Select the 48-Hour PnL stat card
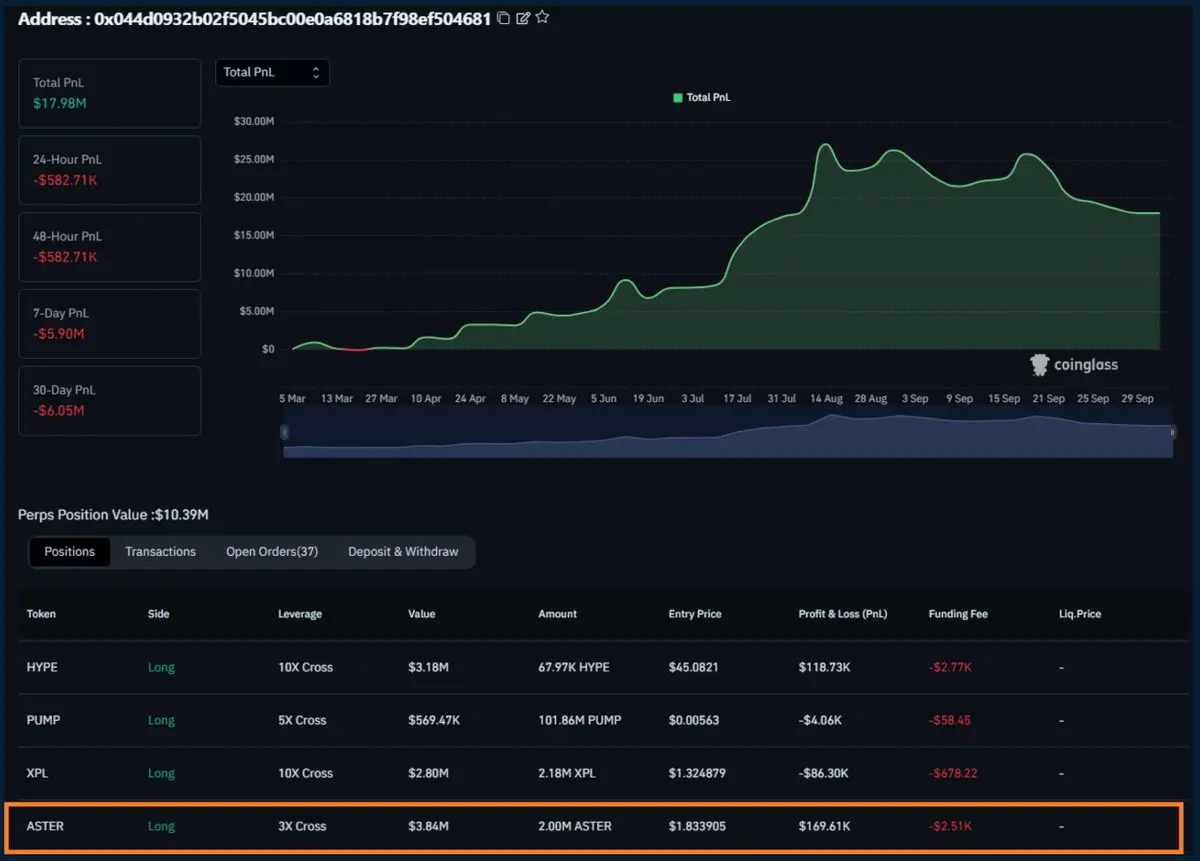 coord(110,247)
